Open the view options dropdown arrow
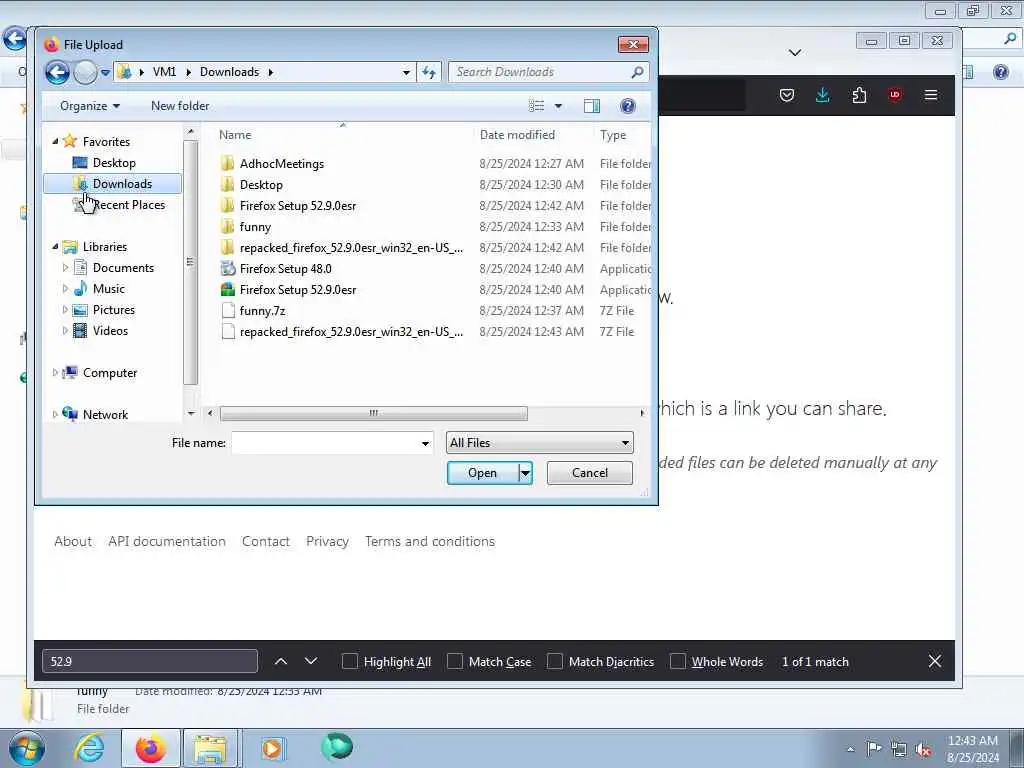The width and height of the screenshot is (1024, 768). [x=558, y=106]
